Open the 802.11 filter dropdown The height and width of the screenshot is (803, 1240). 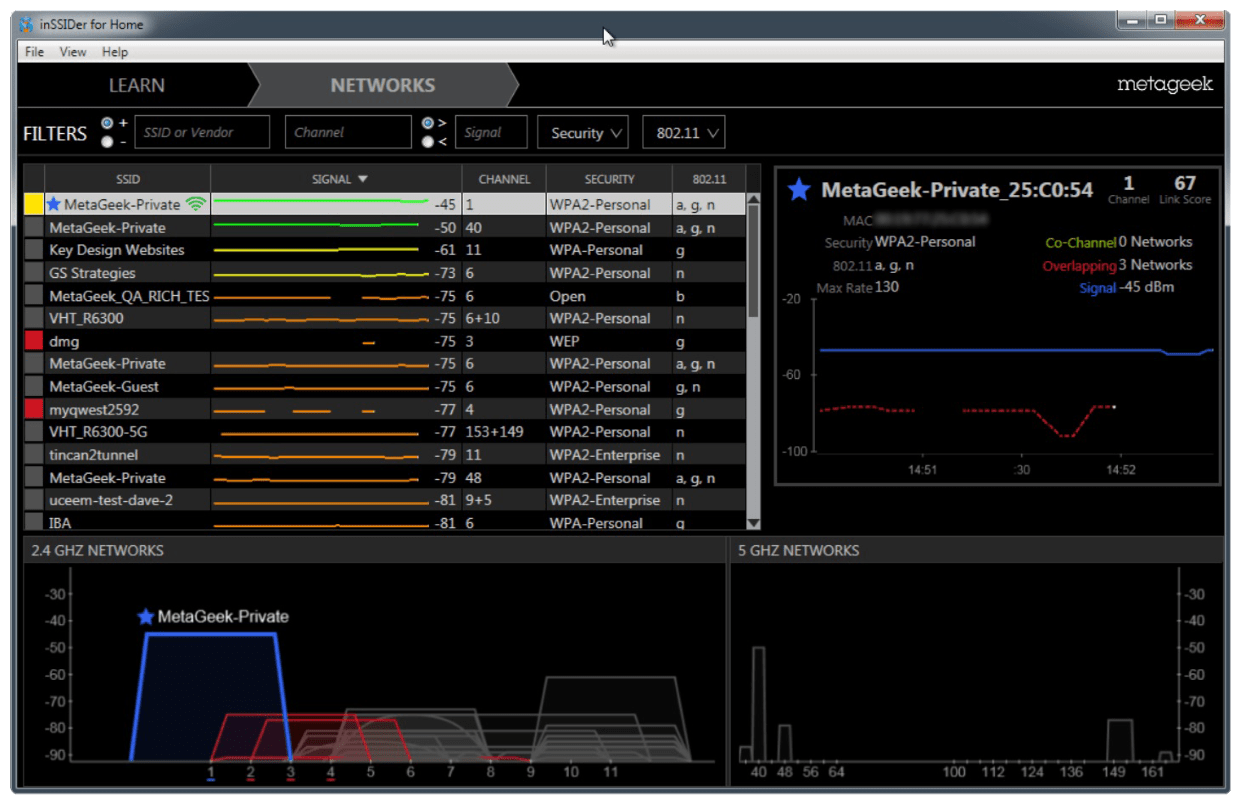pyautogui.click(x=683, y=132)
